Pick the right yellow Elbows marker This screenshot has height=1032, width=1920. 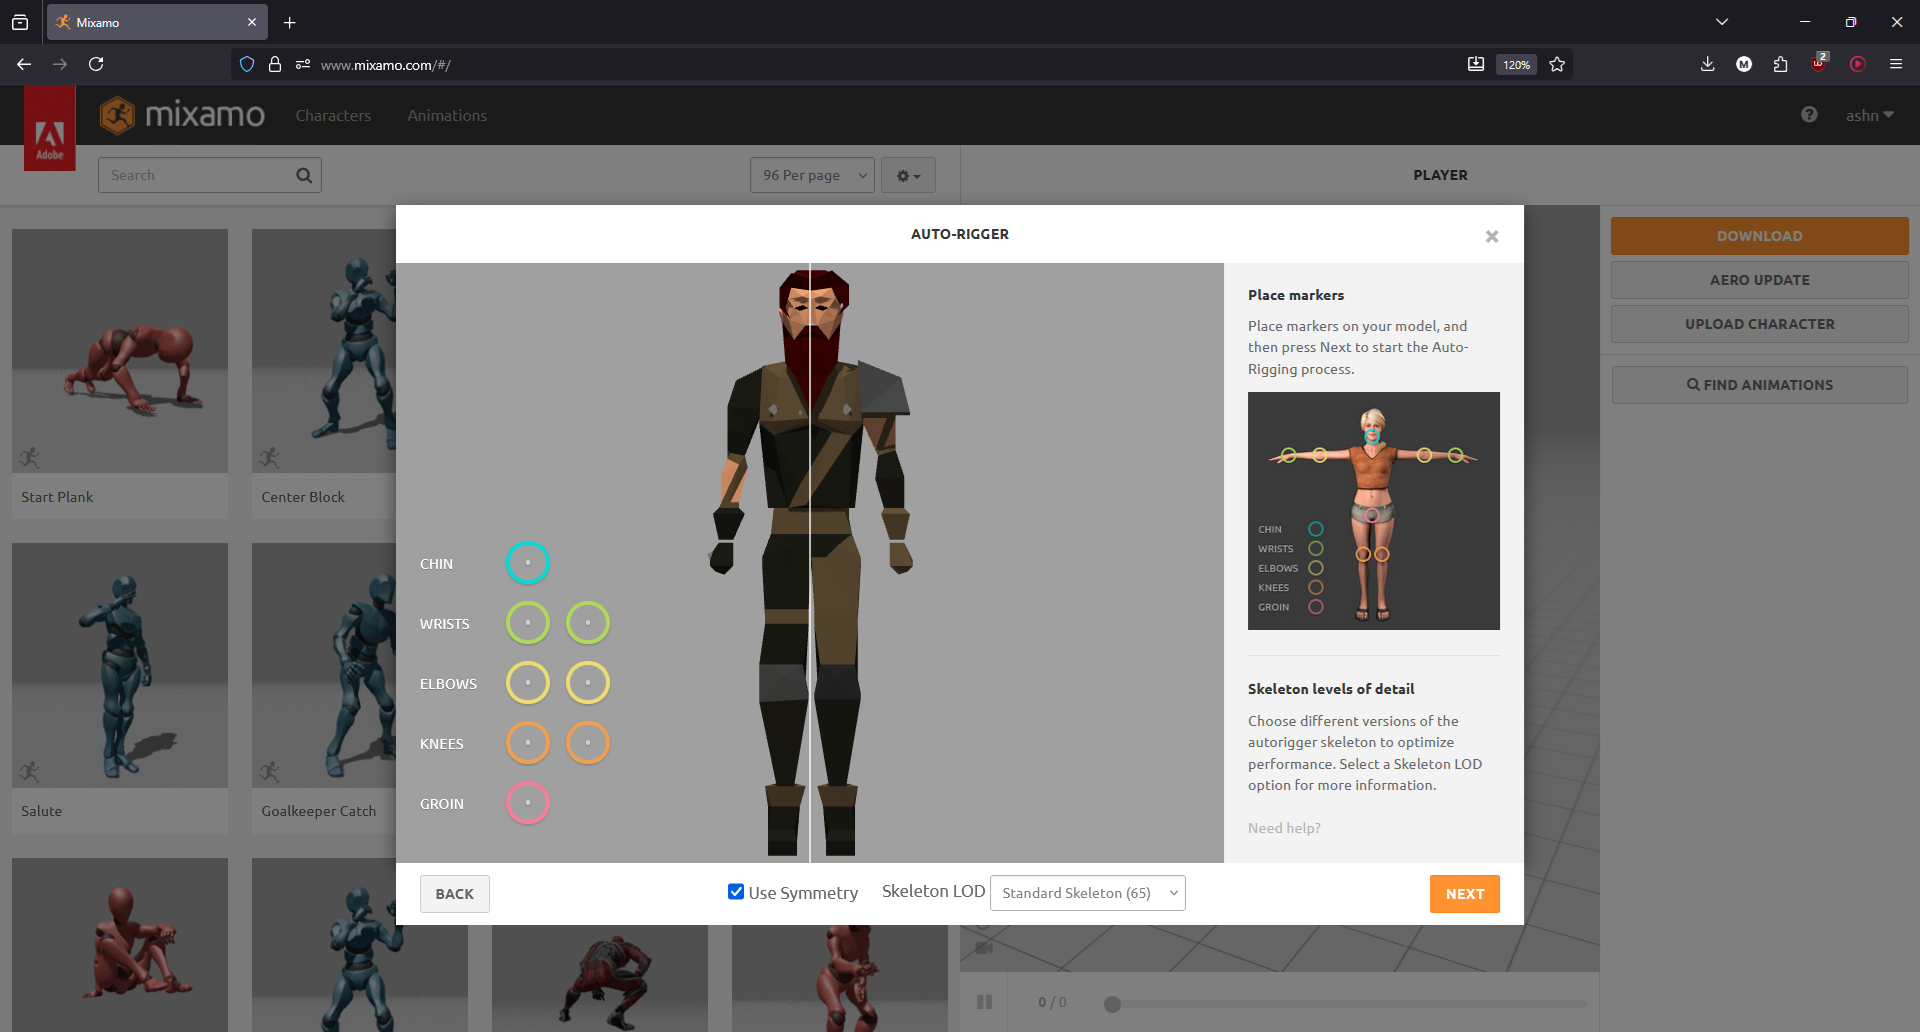[x=587, y=683]
